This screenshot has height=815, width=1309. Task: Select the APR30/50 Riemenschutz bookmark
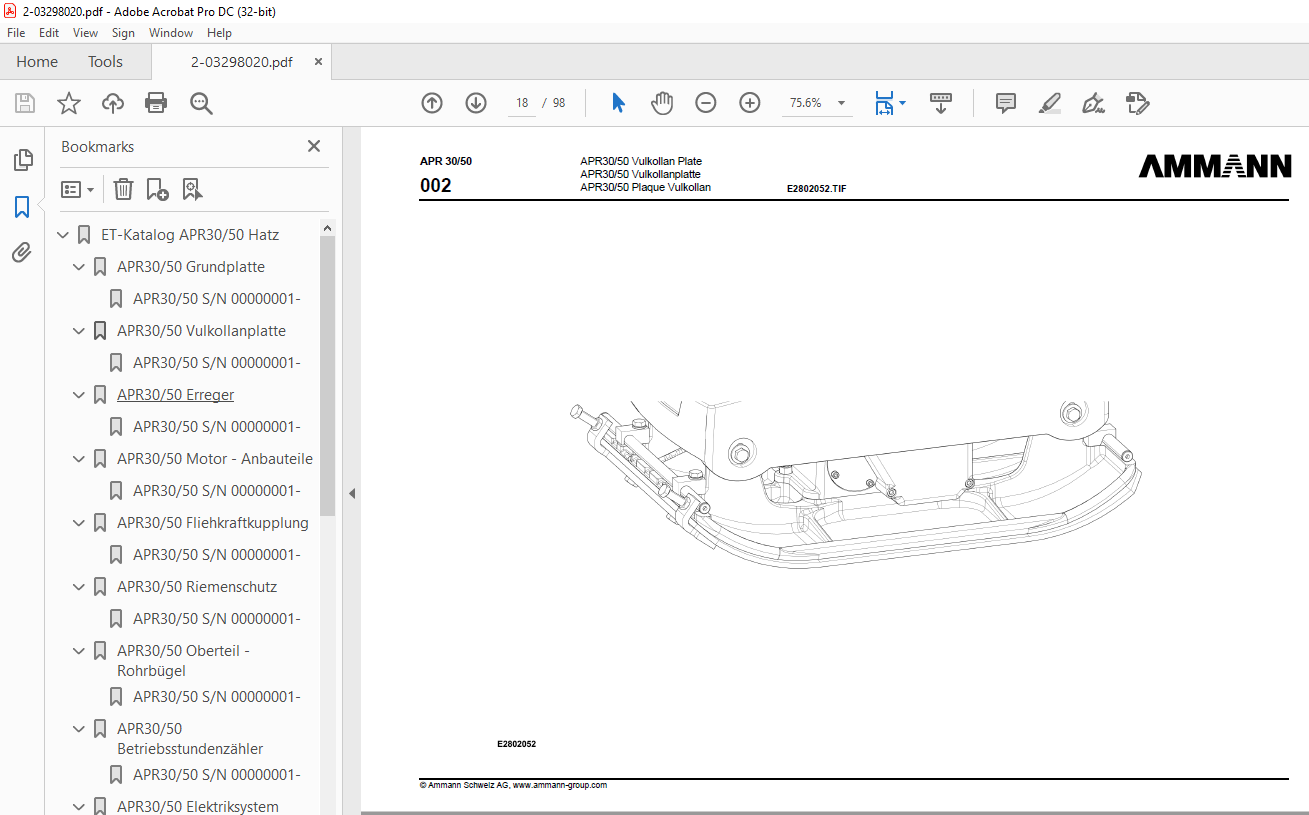(x=197, y=587)
